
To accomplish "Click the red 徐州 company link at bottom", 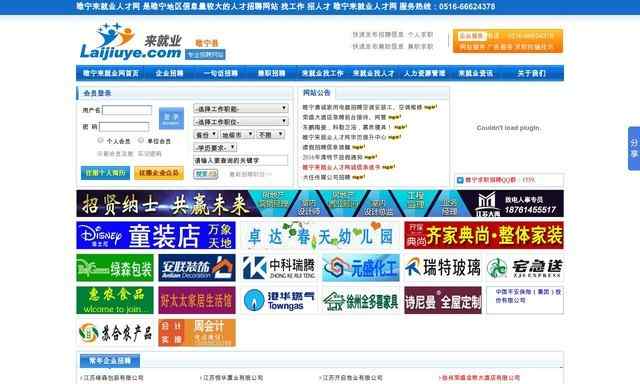I will (481, 378).
